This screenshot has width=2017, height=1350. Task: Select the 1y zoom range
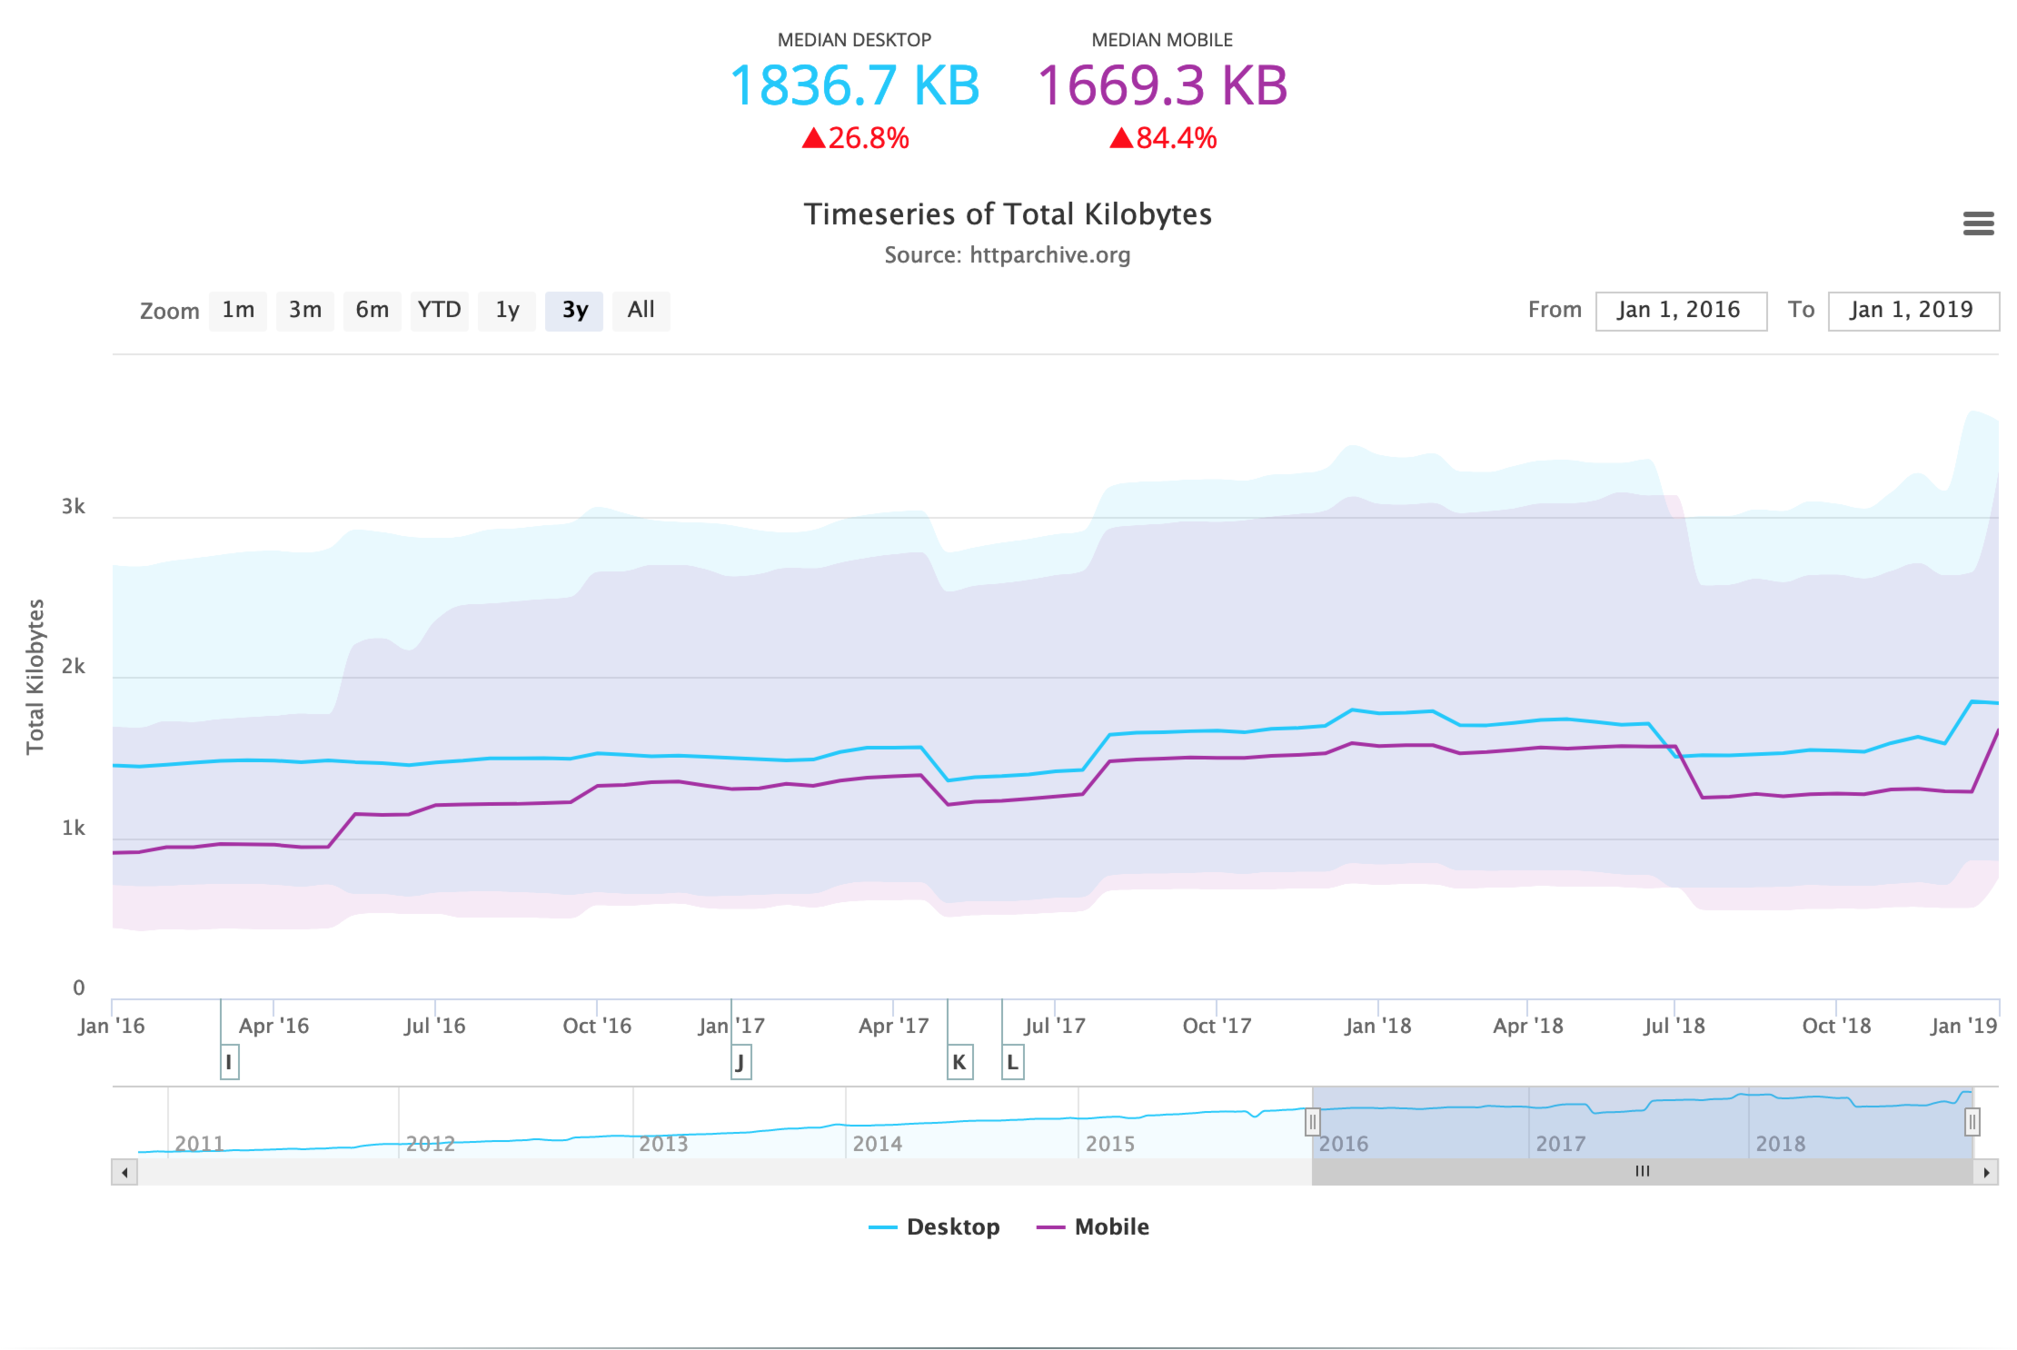[507, 311]
